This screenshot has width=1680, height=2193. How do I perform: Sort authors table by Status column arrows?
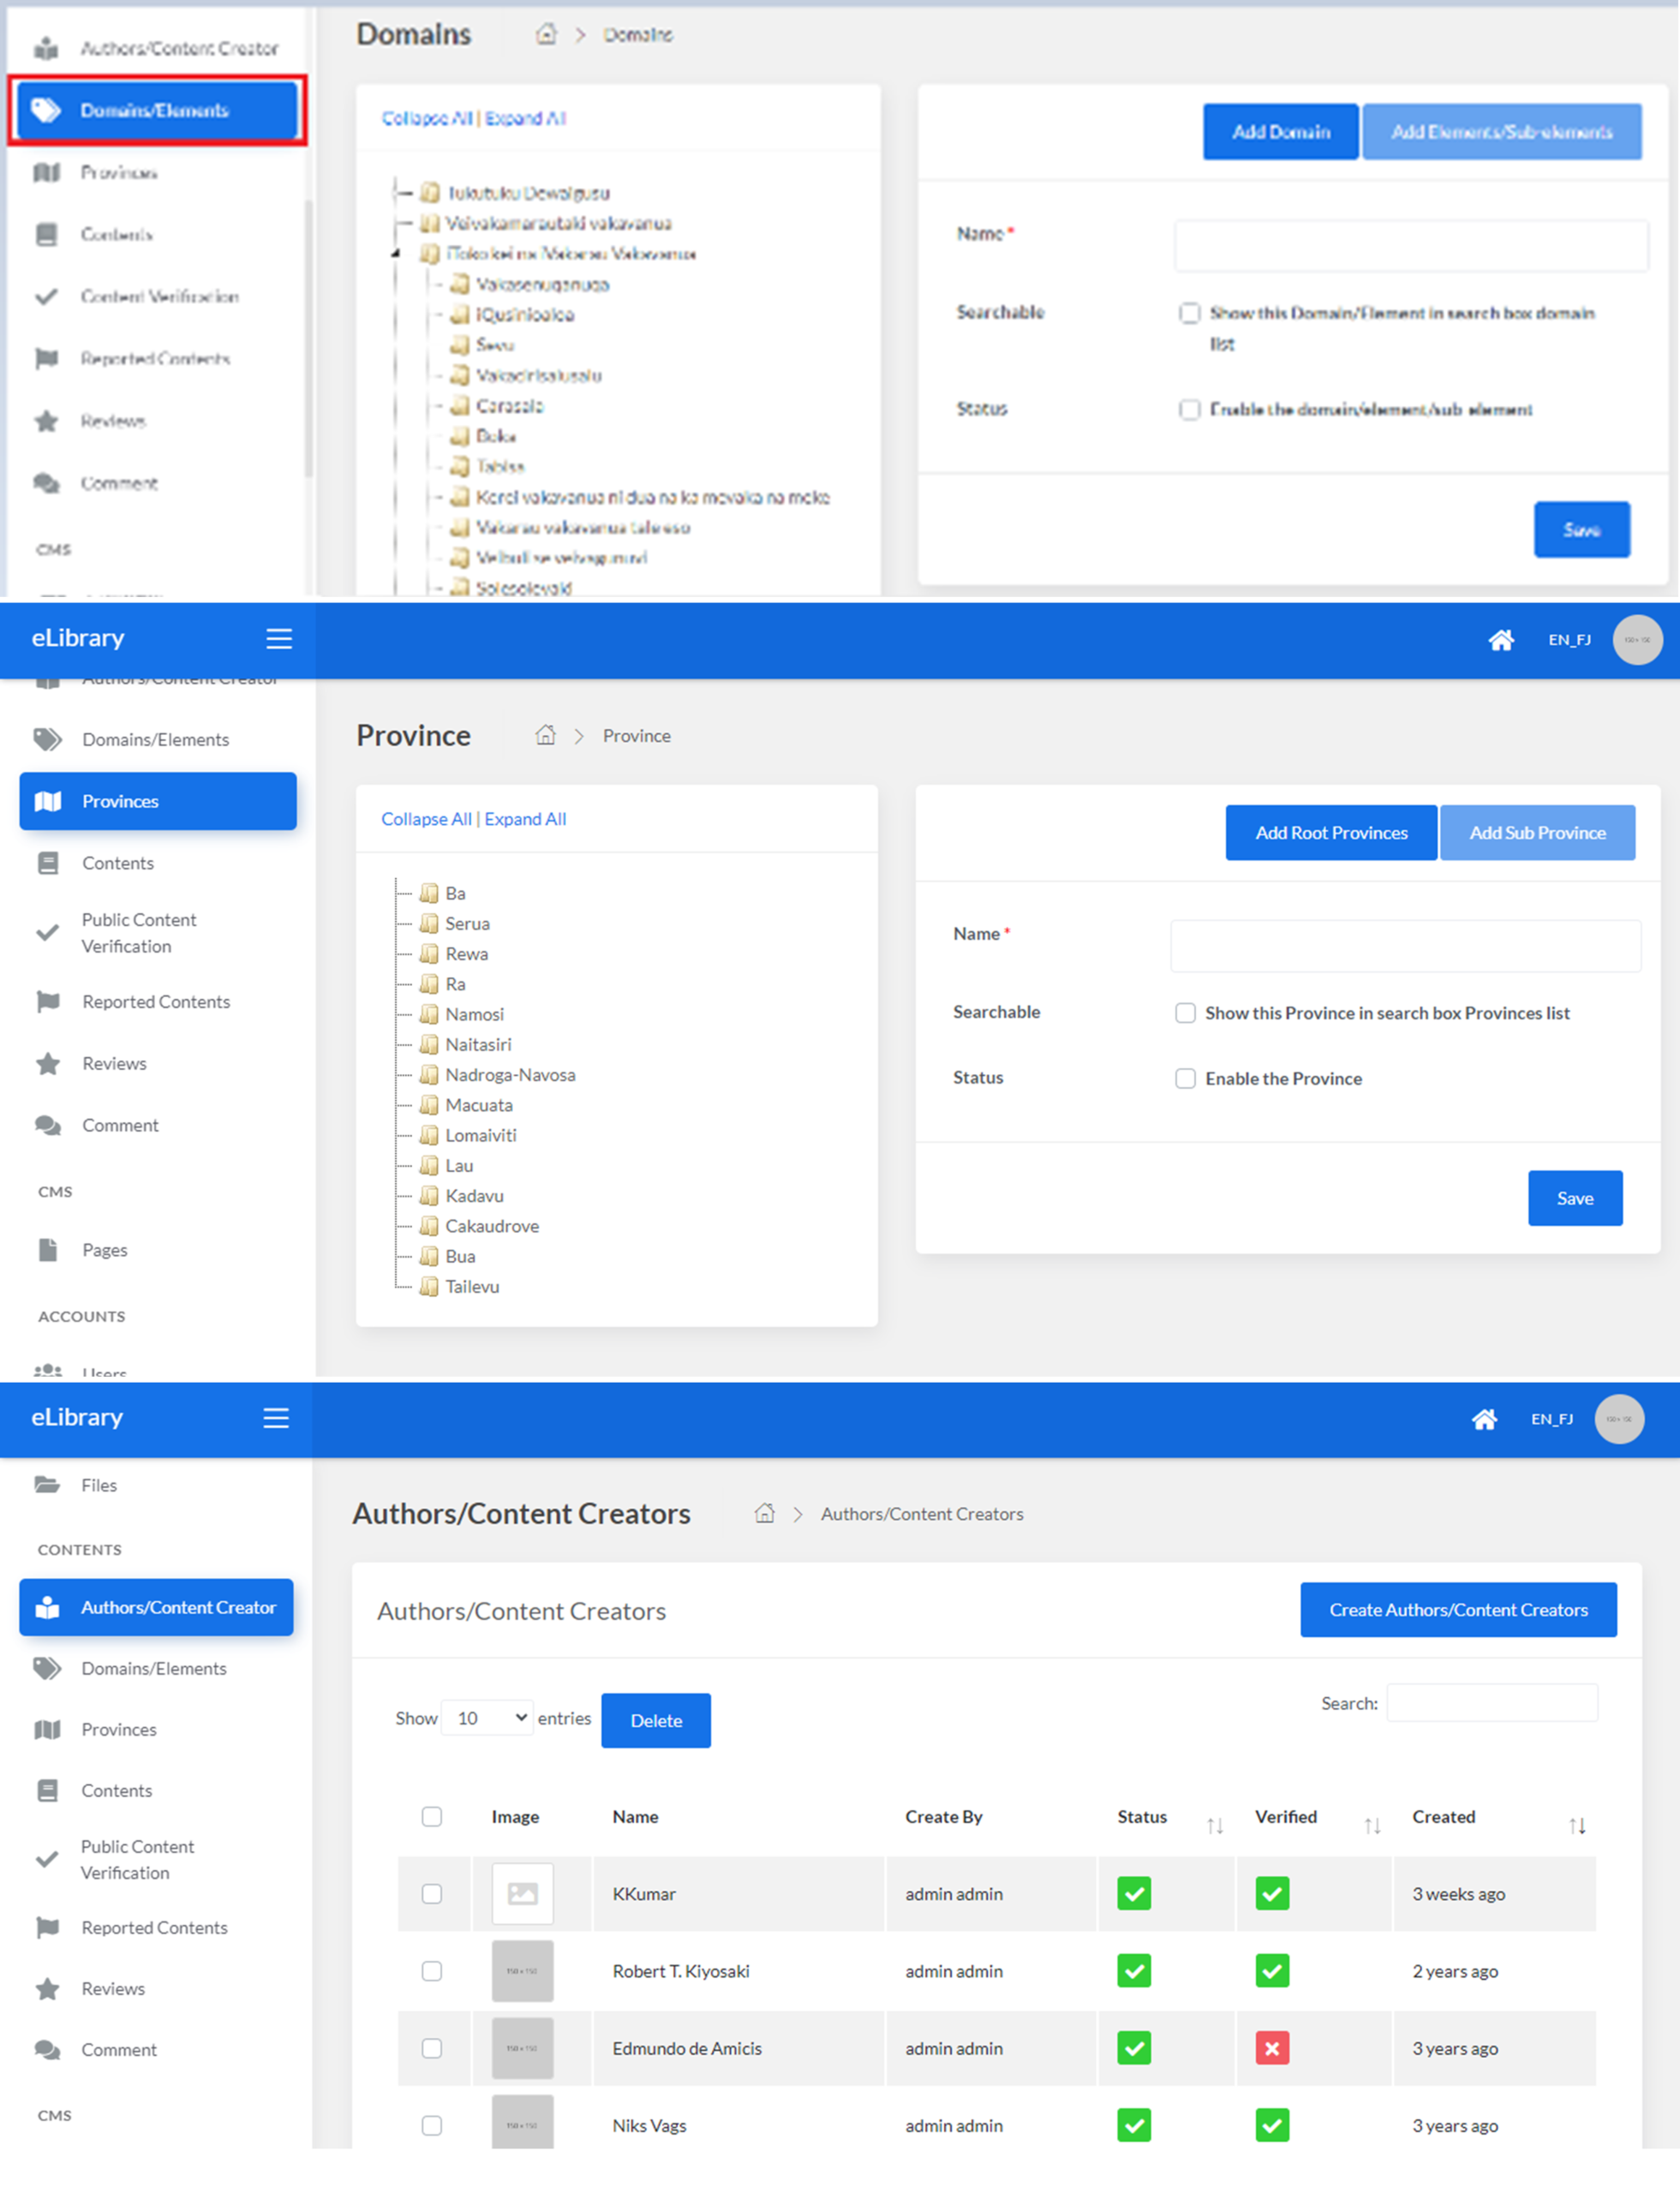tap(1215, 1826)
